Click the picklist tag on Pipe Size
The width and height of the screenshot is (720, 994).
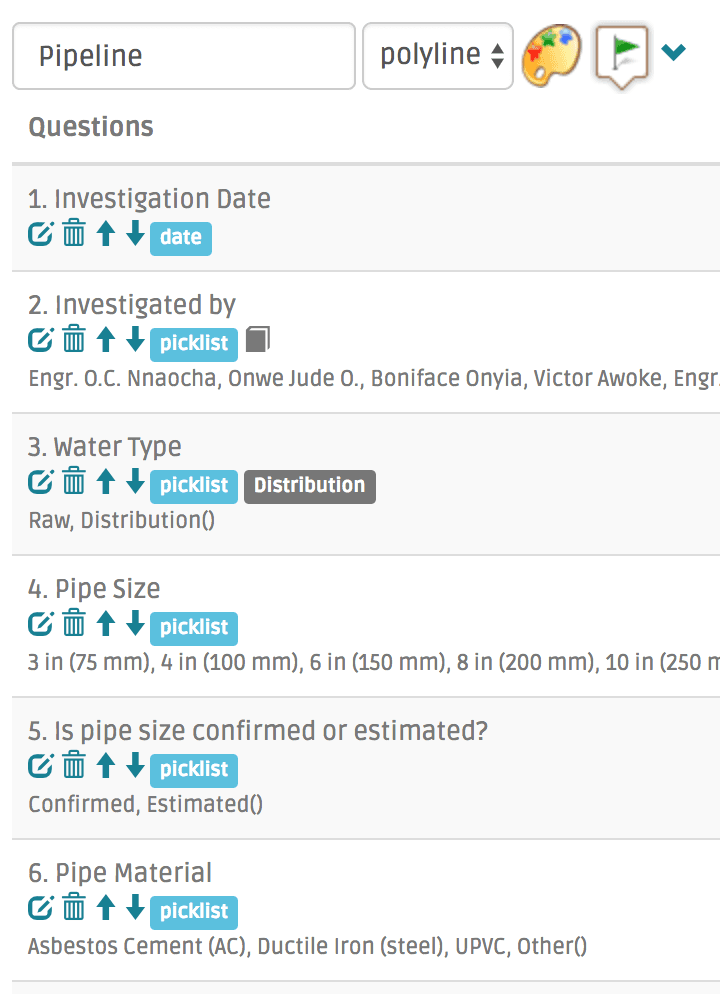tap(194, 628)
